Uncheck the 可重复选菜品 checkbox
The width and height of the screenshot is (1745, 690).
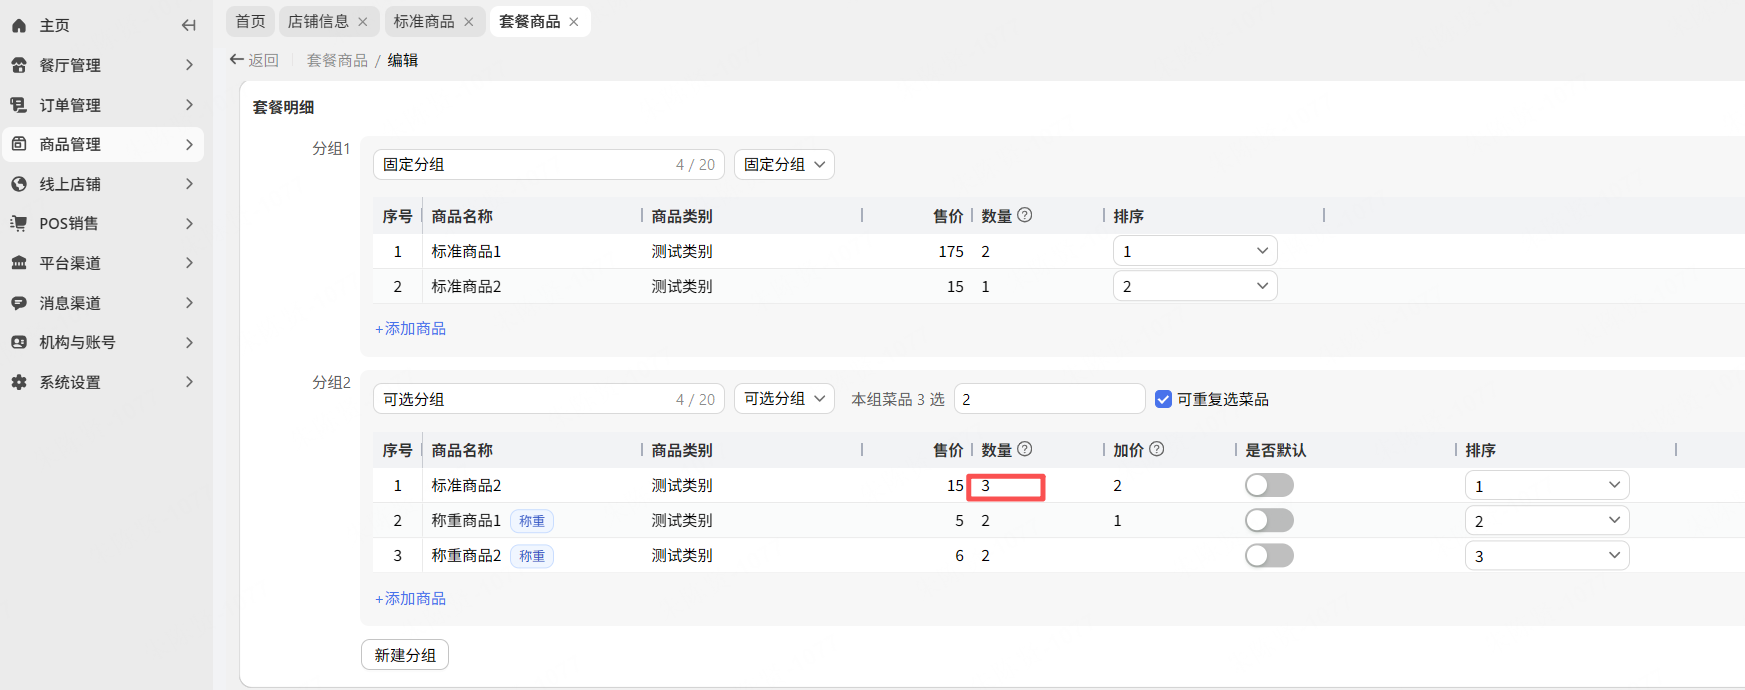click(1163, 399)
